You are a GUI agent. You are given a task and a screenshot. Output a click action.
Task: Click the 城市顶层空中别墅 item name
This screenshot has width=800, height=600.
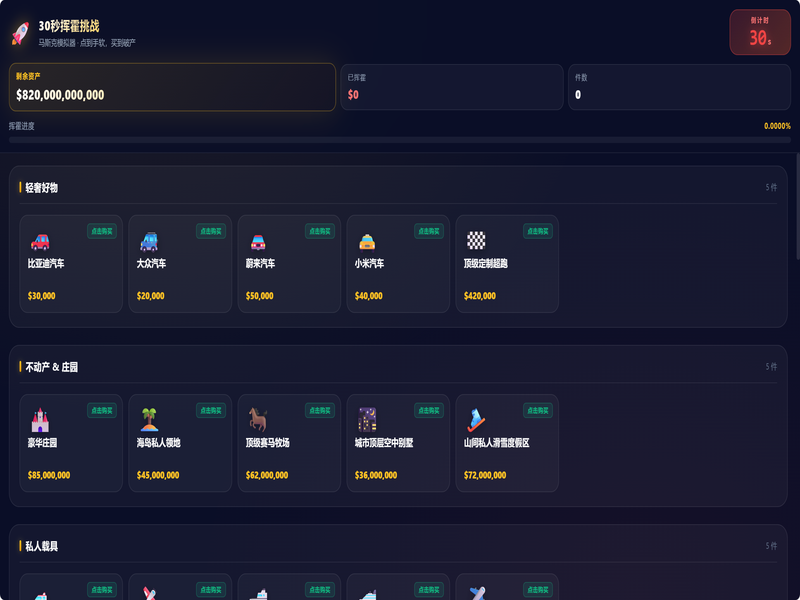[384, 443]
